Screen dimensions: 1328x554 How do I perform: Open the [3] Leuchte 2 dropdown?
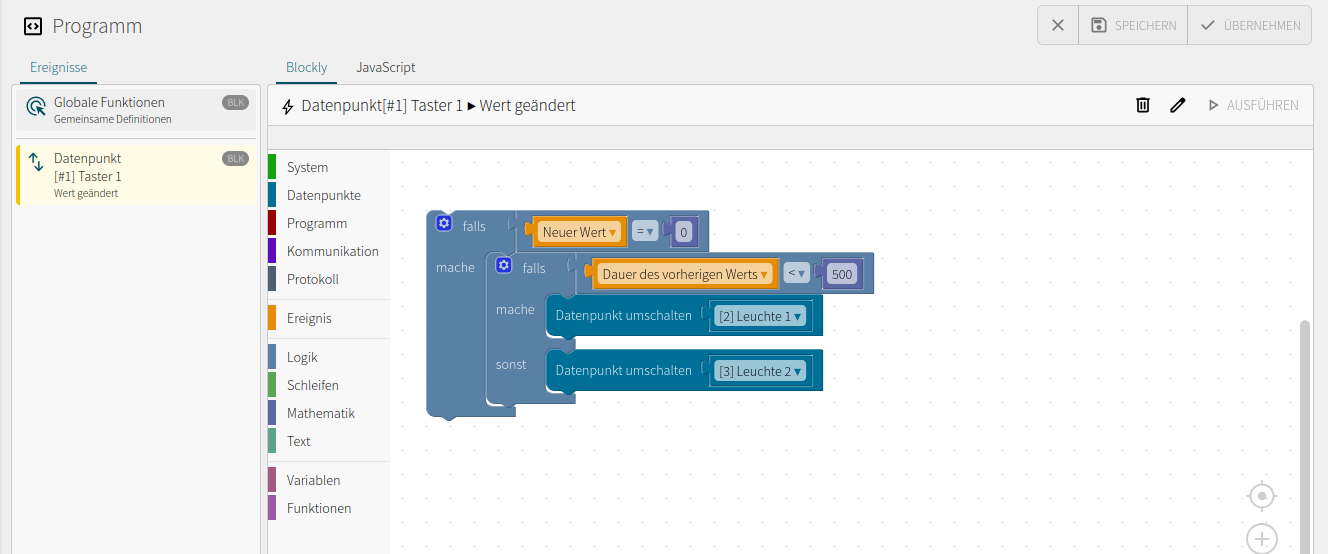(760, 371)
